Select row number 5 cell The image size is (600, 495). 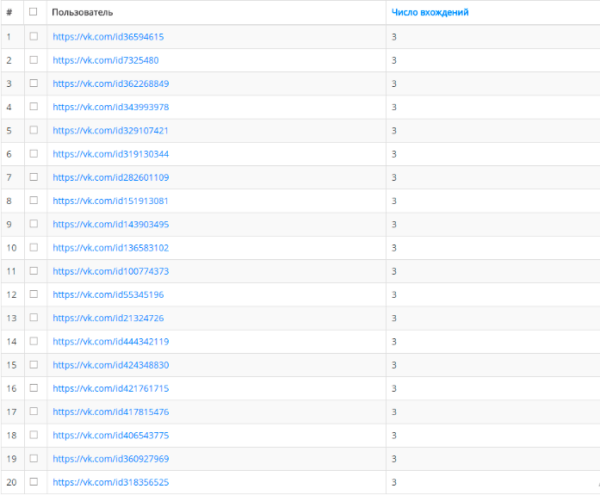(9, 130)
